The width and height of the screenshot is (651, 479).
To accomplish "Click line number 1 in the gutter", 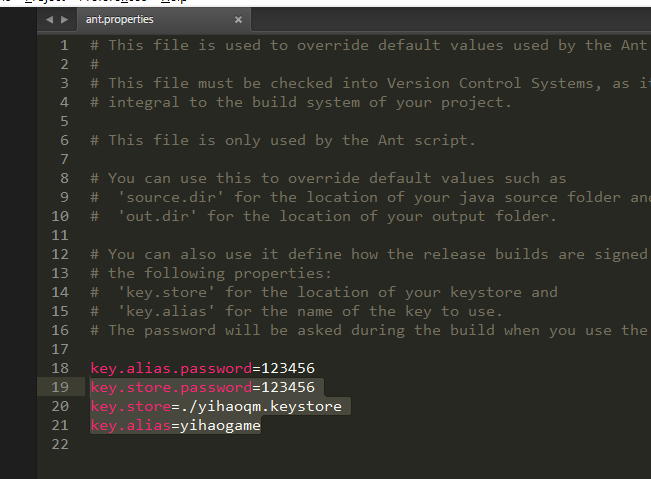I will 64,45.
